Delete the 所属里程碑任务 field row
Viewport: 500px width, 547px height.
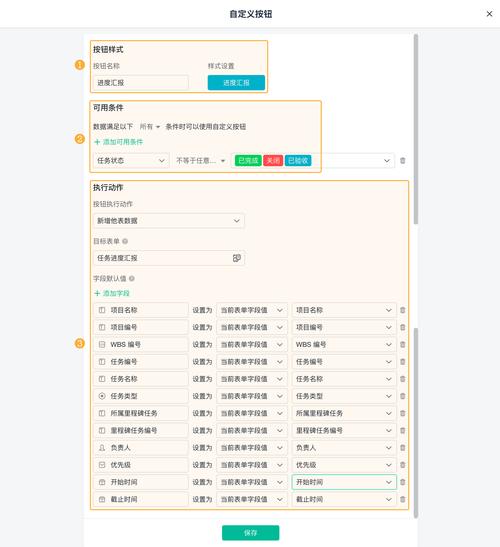coord(402,413)
